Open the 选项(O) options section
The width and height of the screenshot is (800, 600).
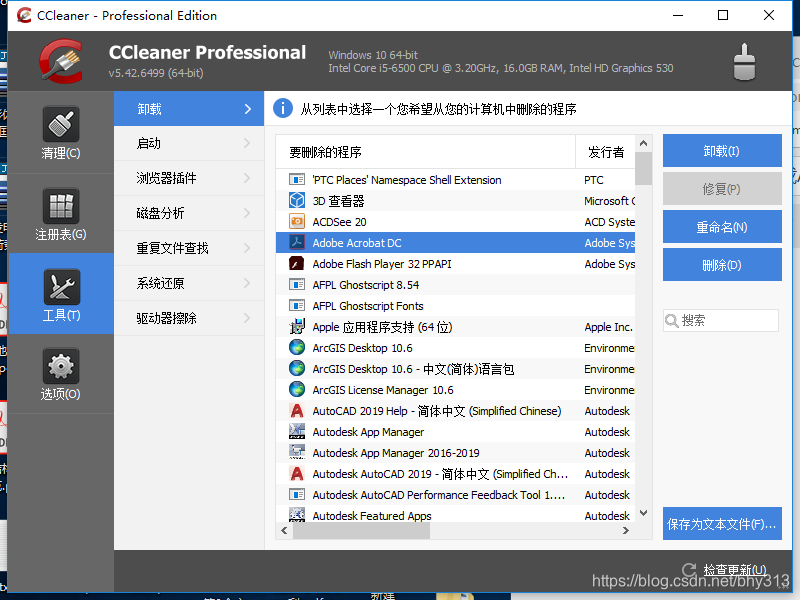[61, 374]
